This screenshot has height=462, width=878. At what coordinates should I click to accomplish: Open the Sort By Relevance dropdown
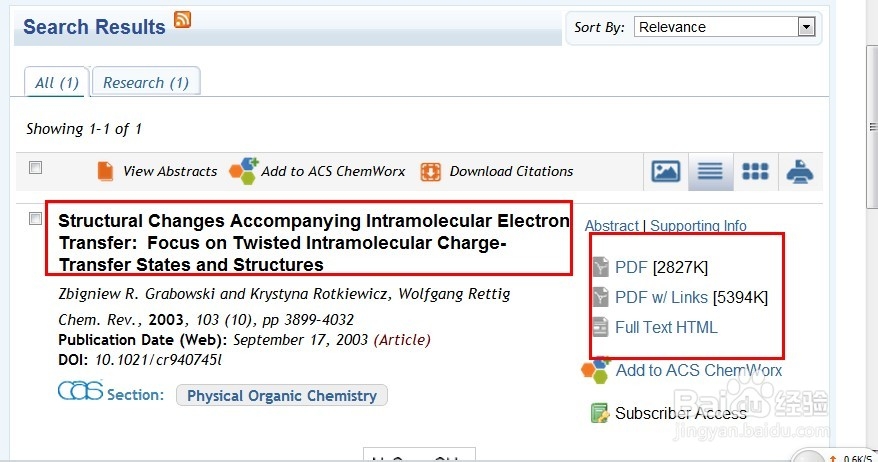coord(716,27)
